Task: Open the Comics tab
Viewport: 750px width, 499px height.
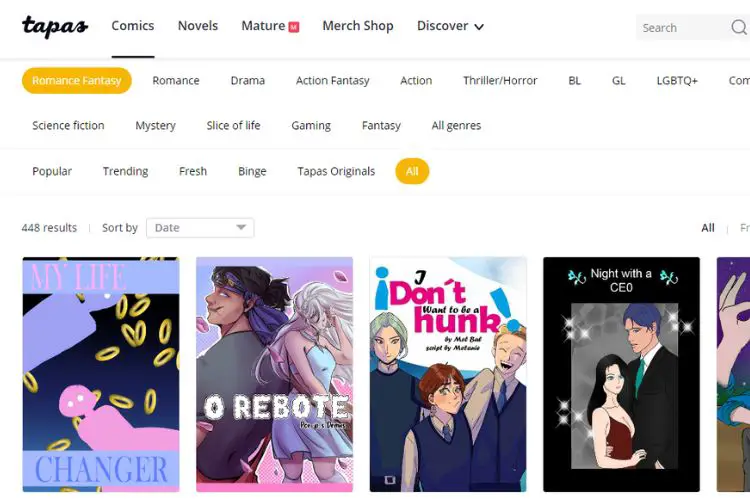Action: tap(132, 26)
